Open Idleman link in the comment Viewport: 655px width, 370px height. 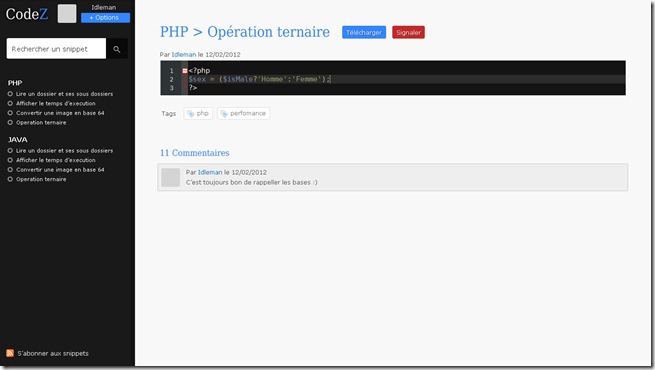coord(210,172)
